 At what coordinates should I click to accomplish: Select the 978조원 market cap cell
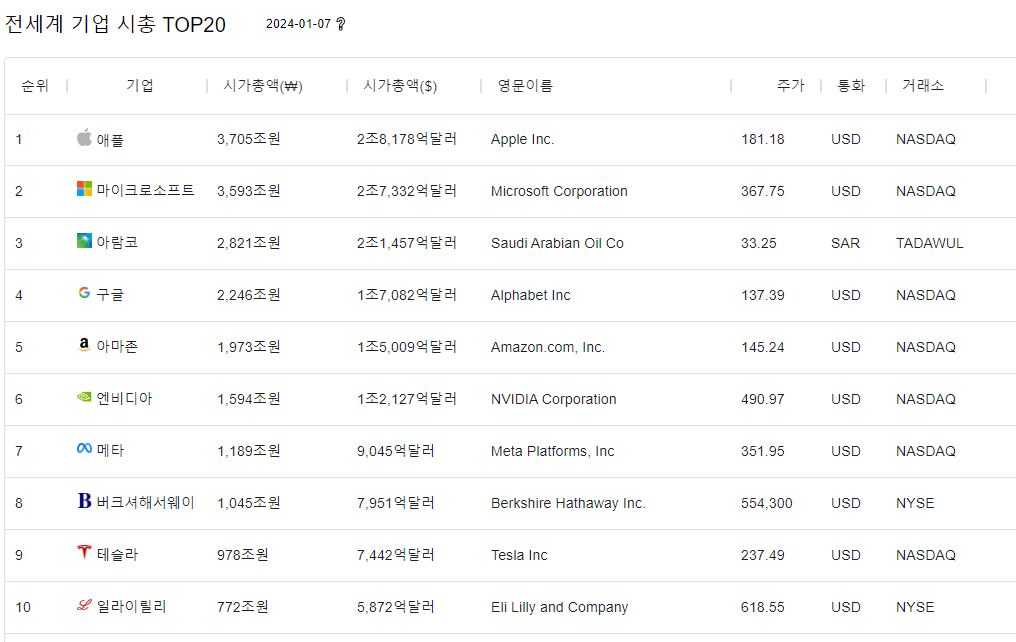(242, 555)
